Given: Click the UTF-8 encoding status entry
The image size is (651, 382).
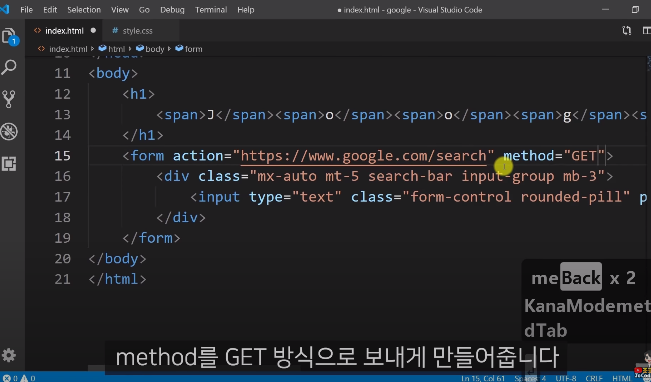Looking at the screenshot, I should click(x=566, y=378).
